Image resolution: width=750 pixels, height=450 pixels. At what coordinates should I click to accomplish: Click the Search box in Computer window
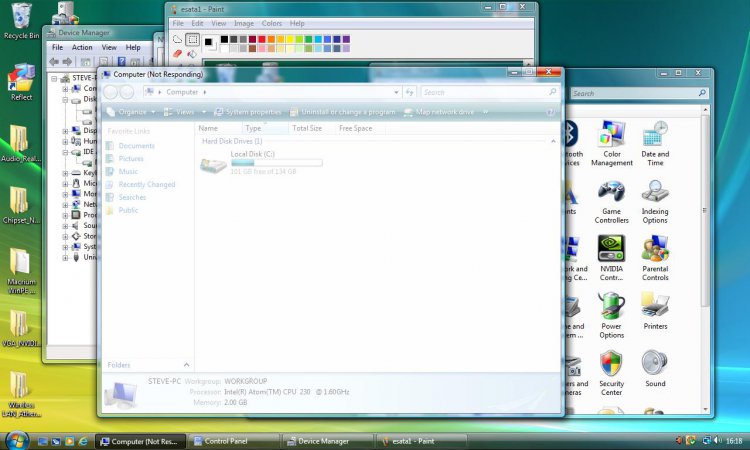coord(489,92)
